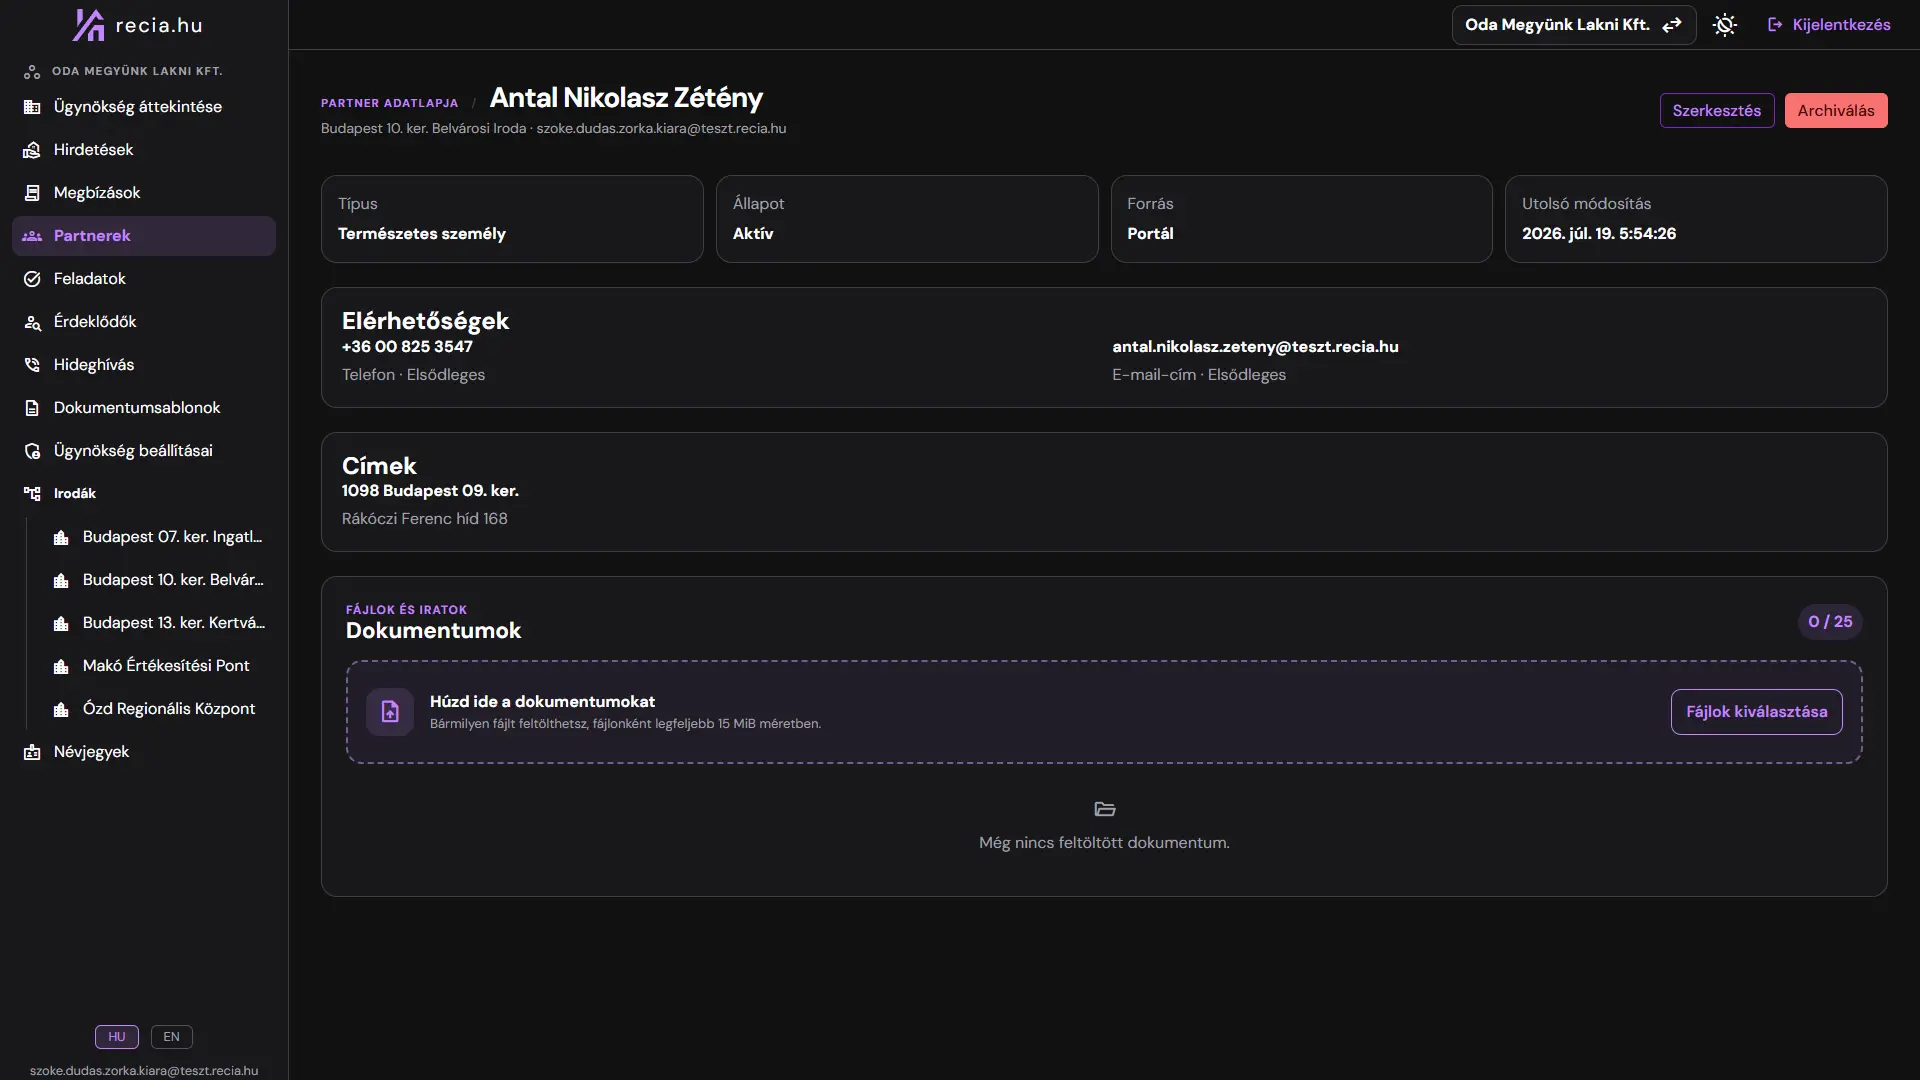
Task: Click the Szerkesztés edit button
Action: (1717, 111)
